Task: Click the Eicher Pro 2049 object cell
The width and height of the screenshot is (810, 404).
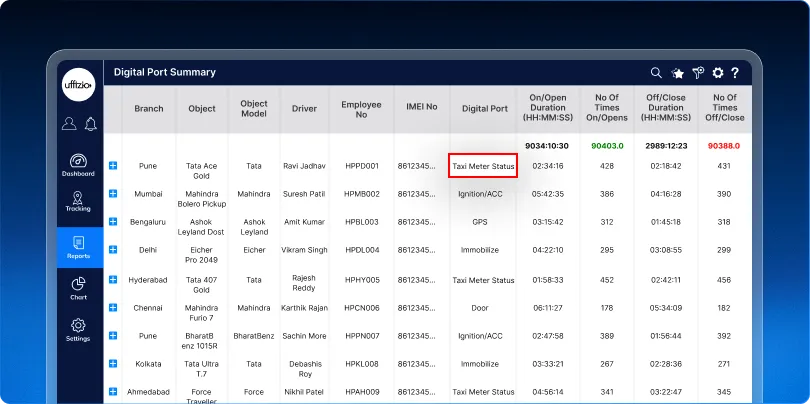Action: (x=201, y=255)
